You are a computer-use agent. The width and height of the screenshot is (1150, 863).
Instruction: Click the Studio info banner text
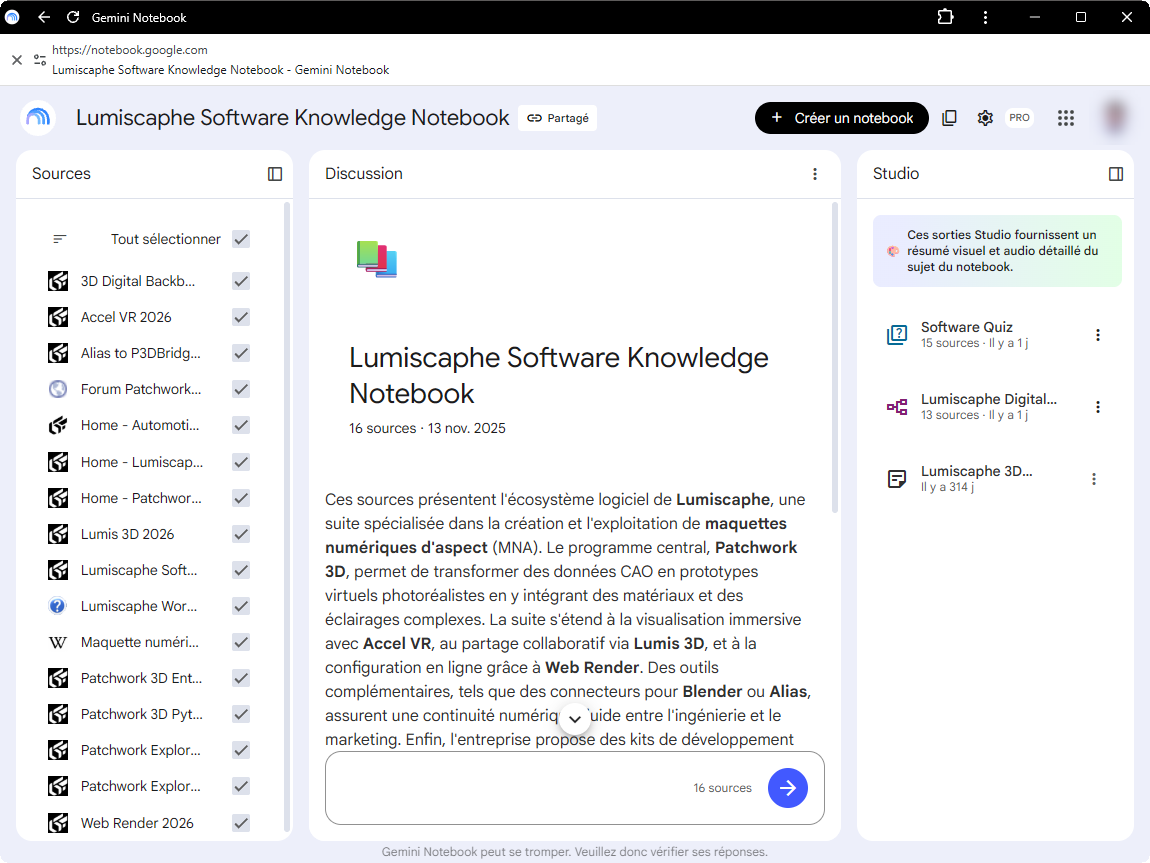[1003, 251]
